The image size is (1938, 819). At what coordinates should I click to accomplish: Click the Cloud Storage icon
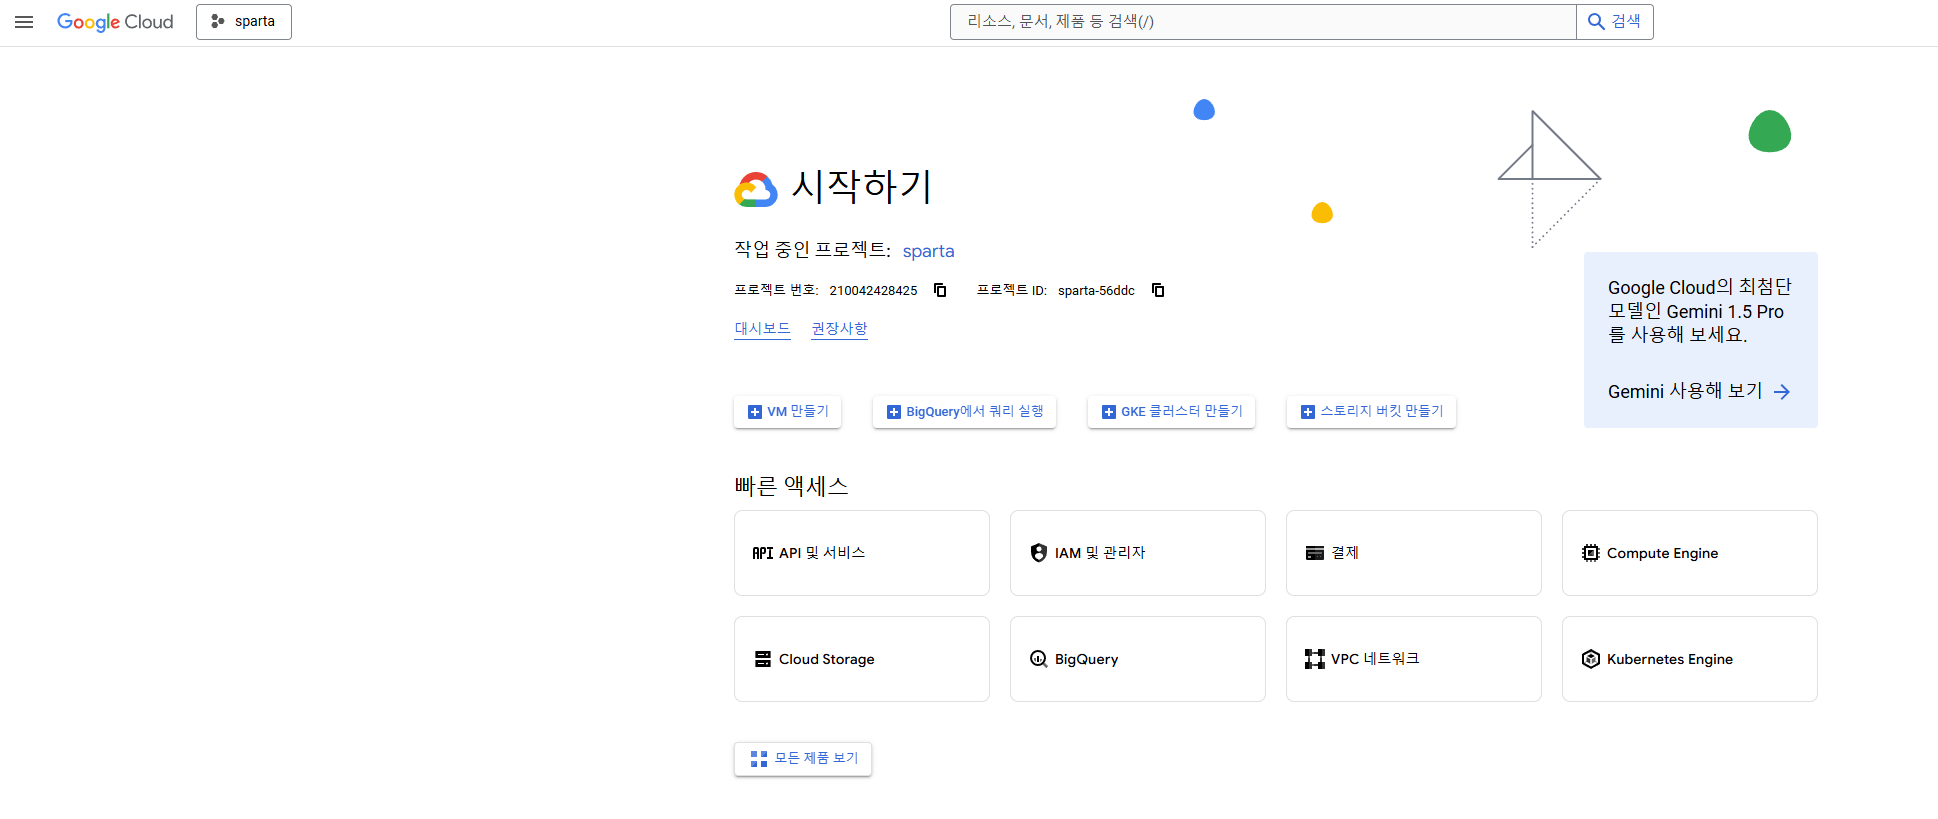[x=763, y=659]
